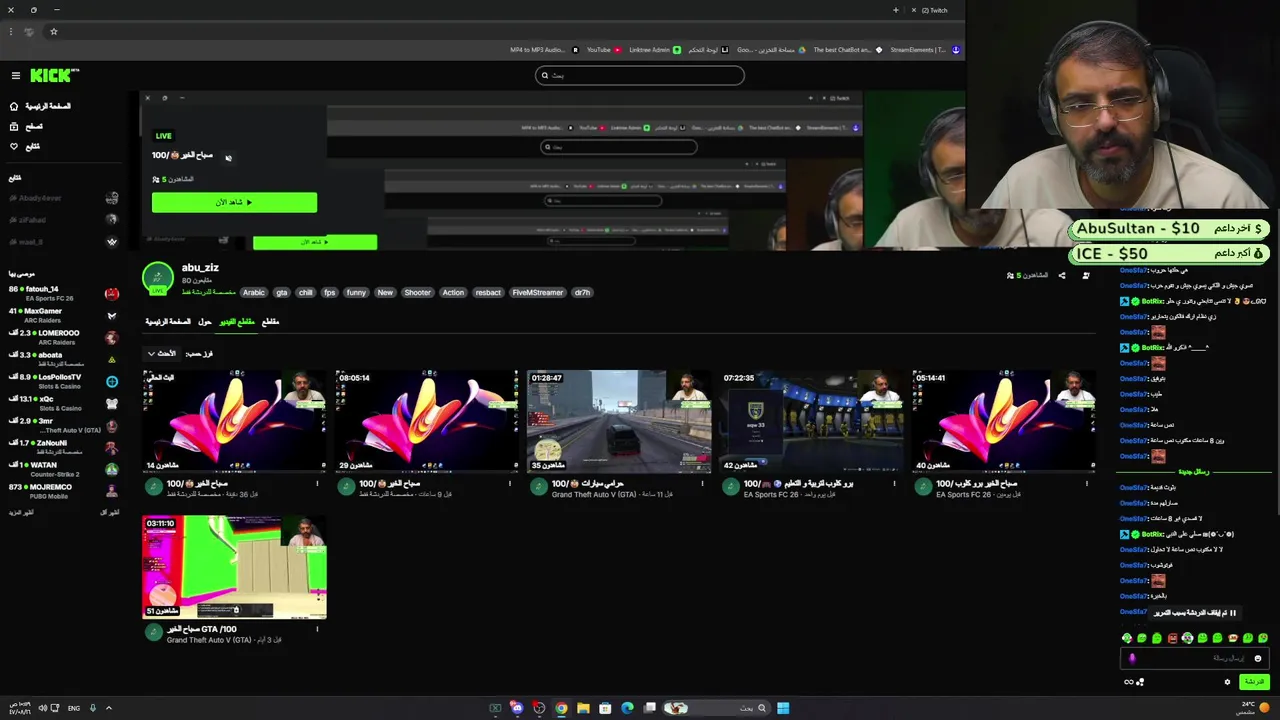Open options menu for the 03:11:10 video
Viewport: 1280px width, 720px height.
tap(317, 630)
